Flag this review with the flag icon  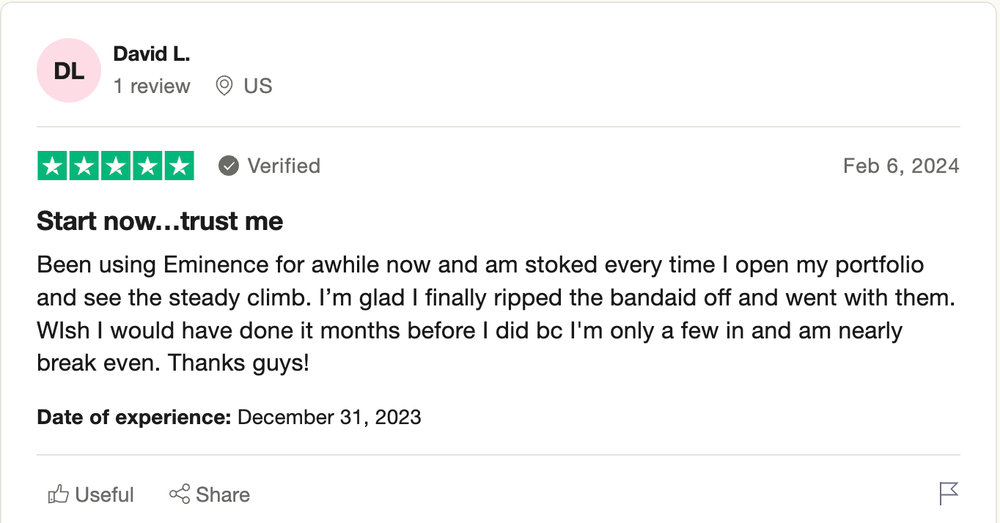pos(948,493)
